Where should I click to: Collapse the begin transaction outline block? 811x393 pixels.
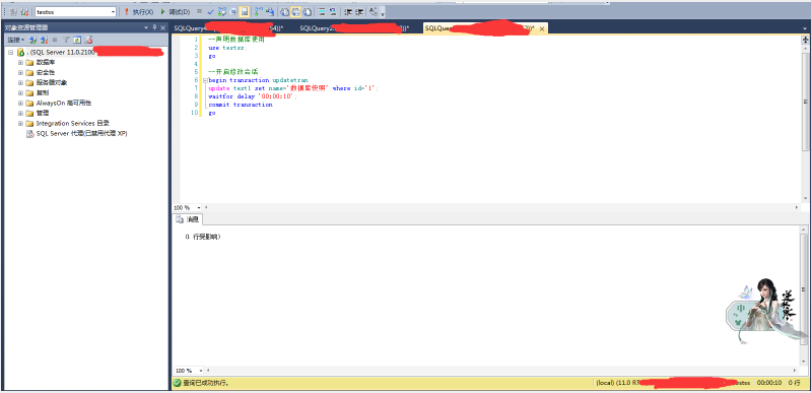pos(205,81)
